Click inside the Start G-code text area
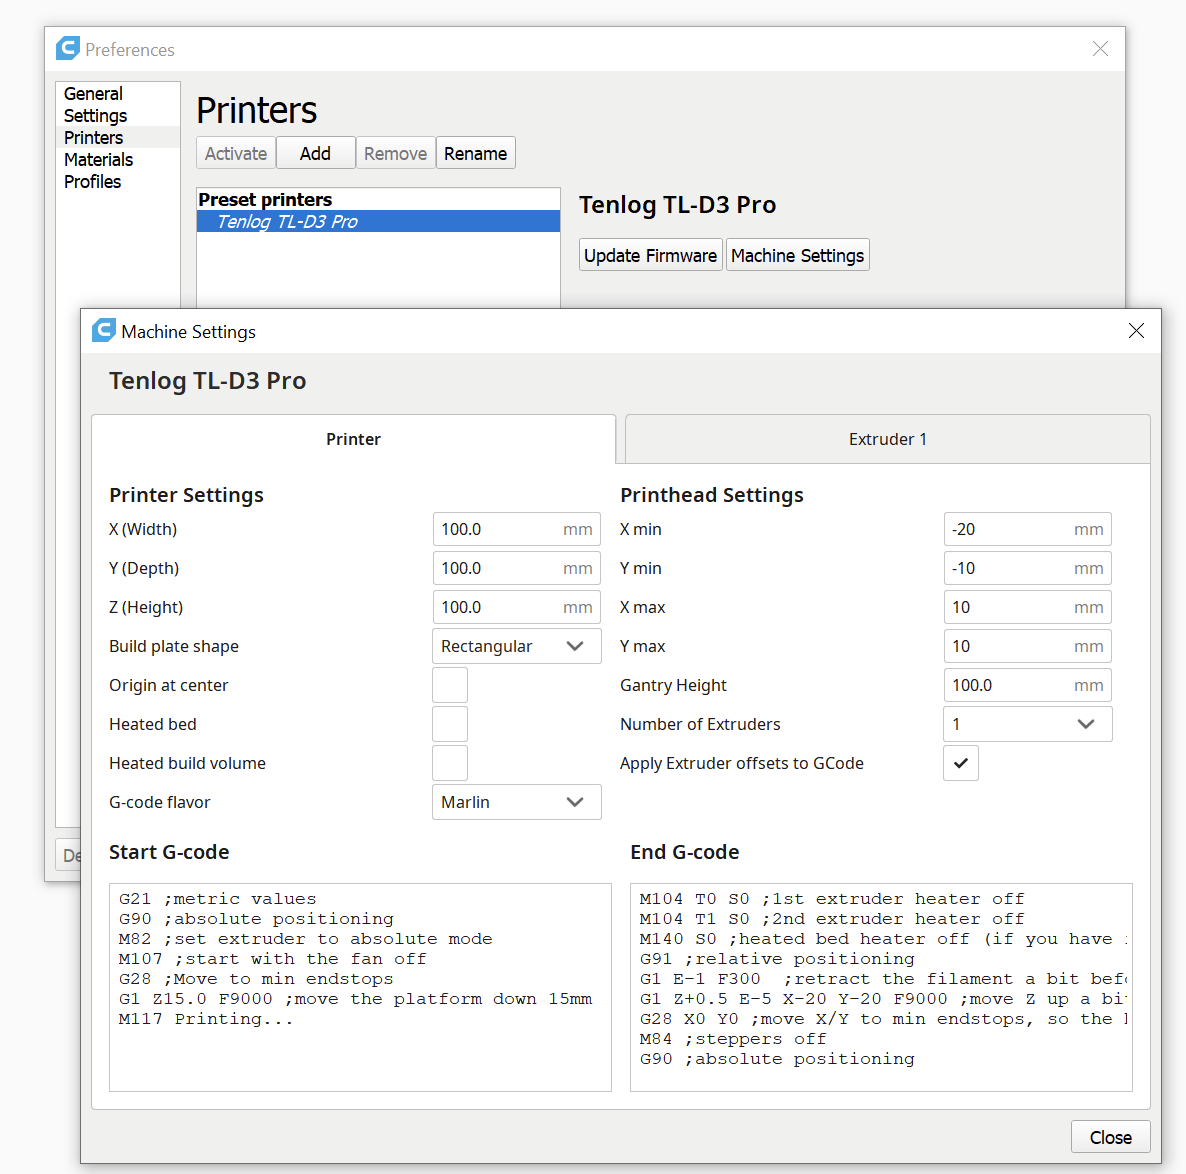This screenshot has height=1174, width=1186. click(x=360, y=987)
